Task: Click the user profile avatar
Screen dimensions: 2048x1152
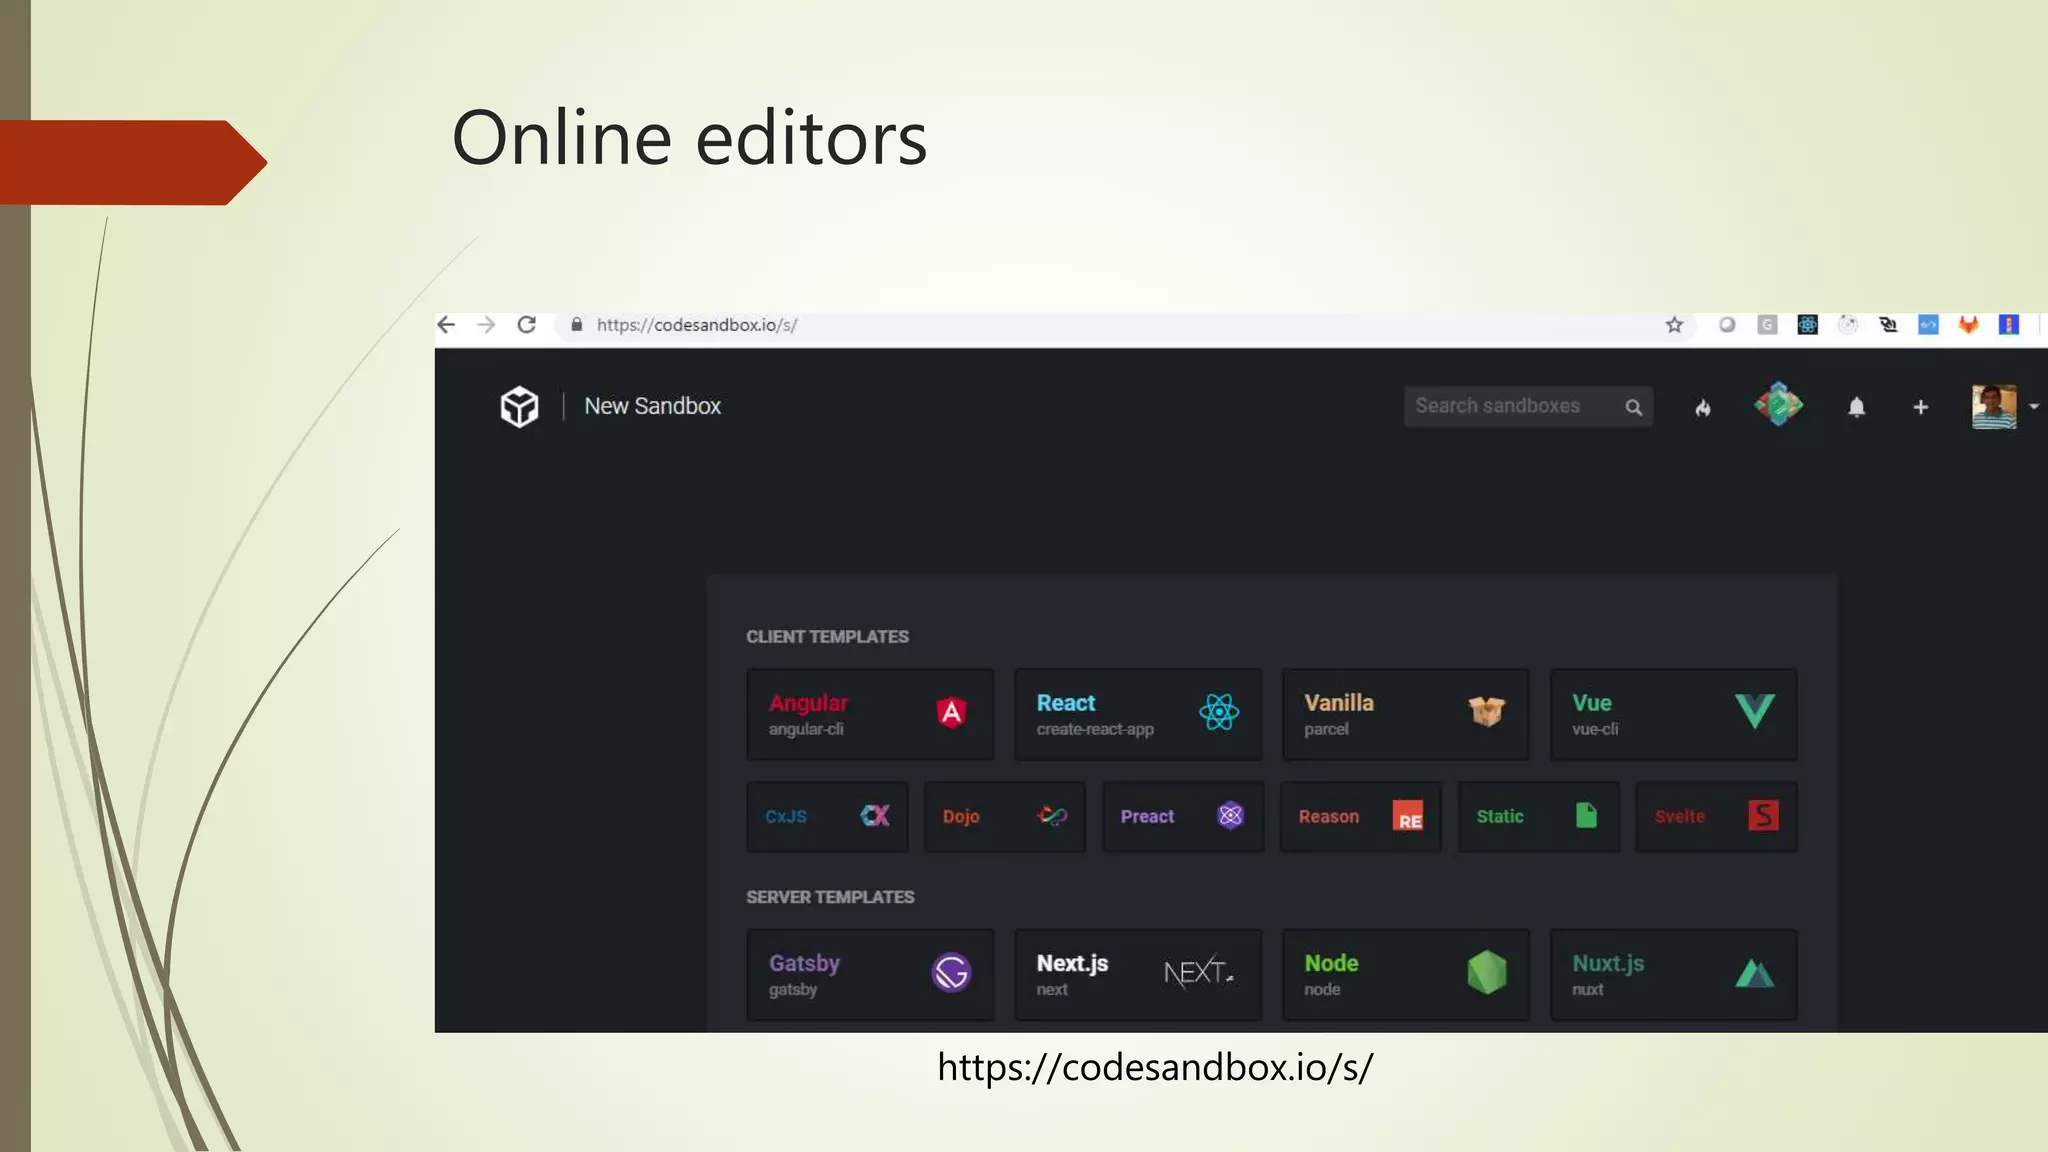Action: (x=1993, y=407)
